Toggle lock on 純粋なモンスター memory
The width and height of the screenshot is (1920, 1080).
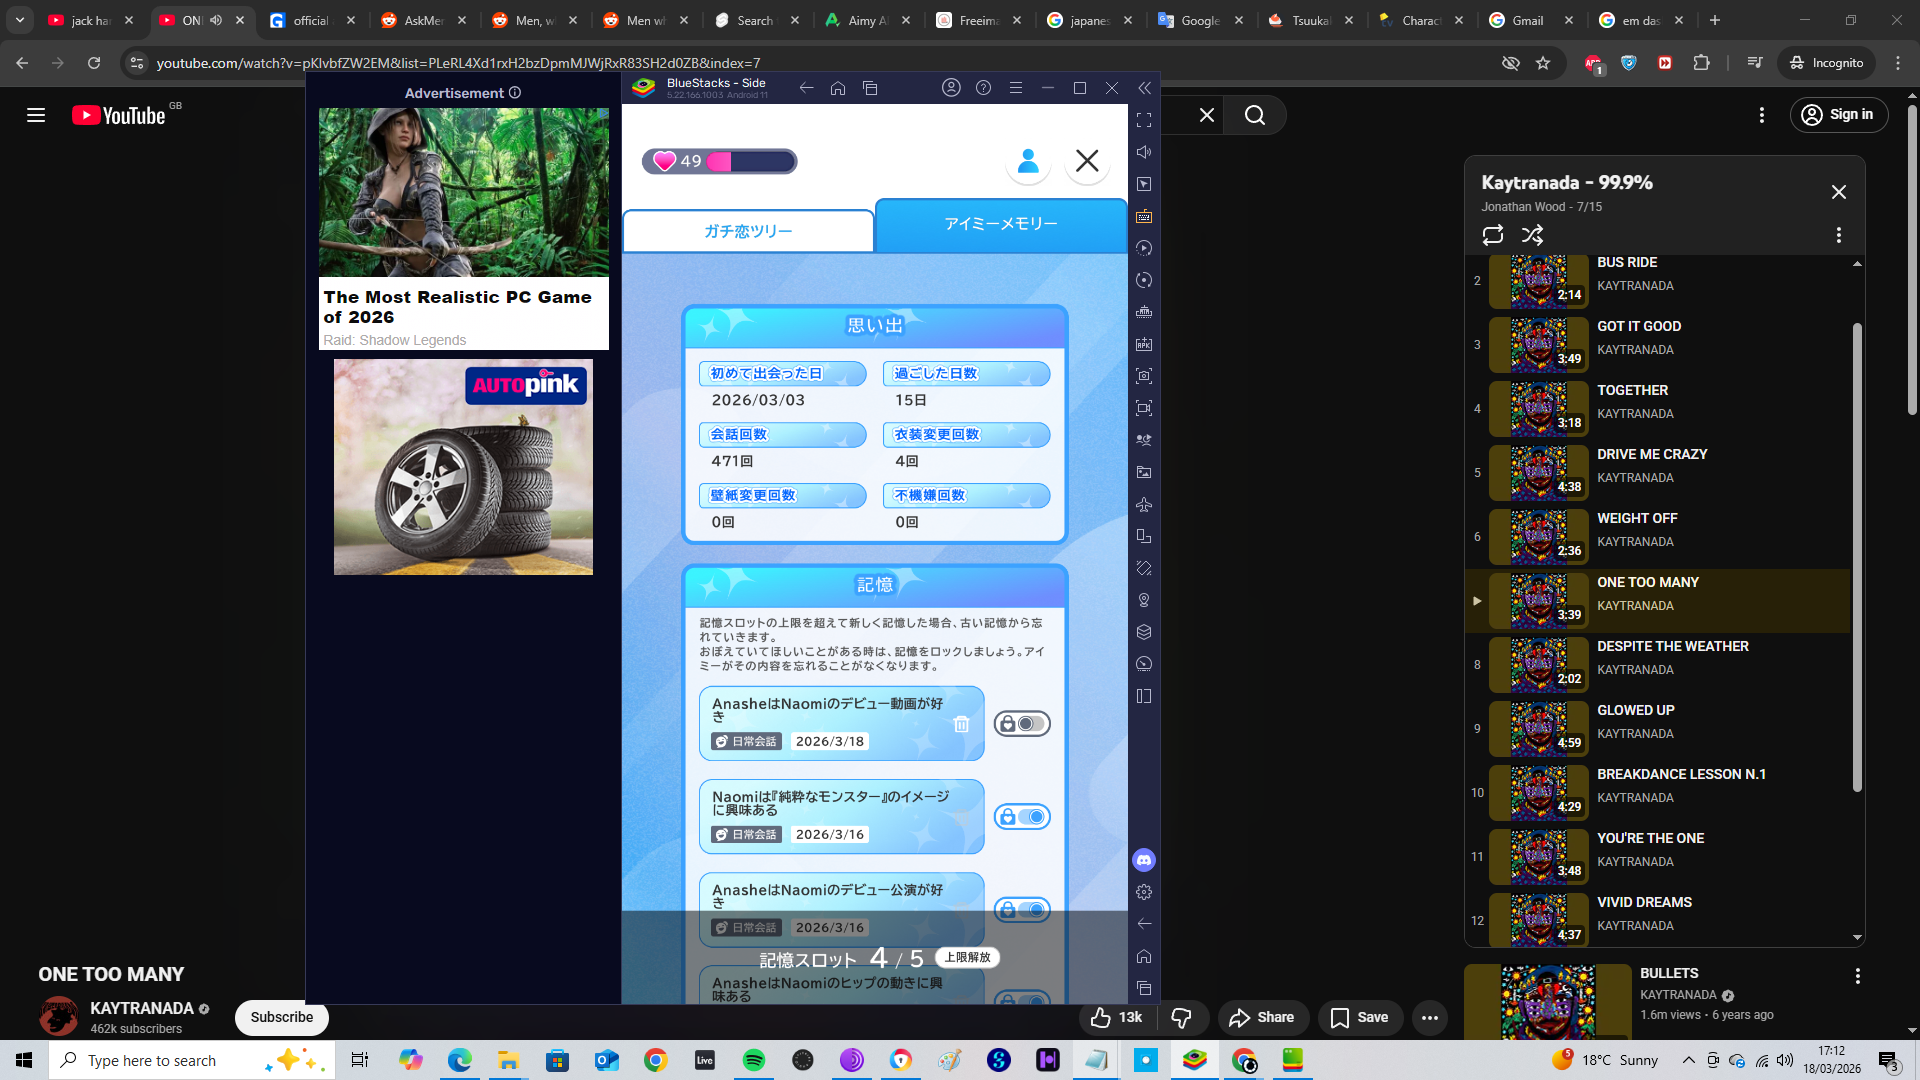click(x=1021, y=817)
